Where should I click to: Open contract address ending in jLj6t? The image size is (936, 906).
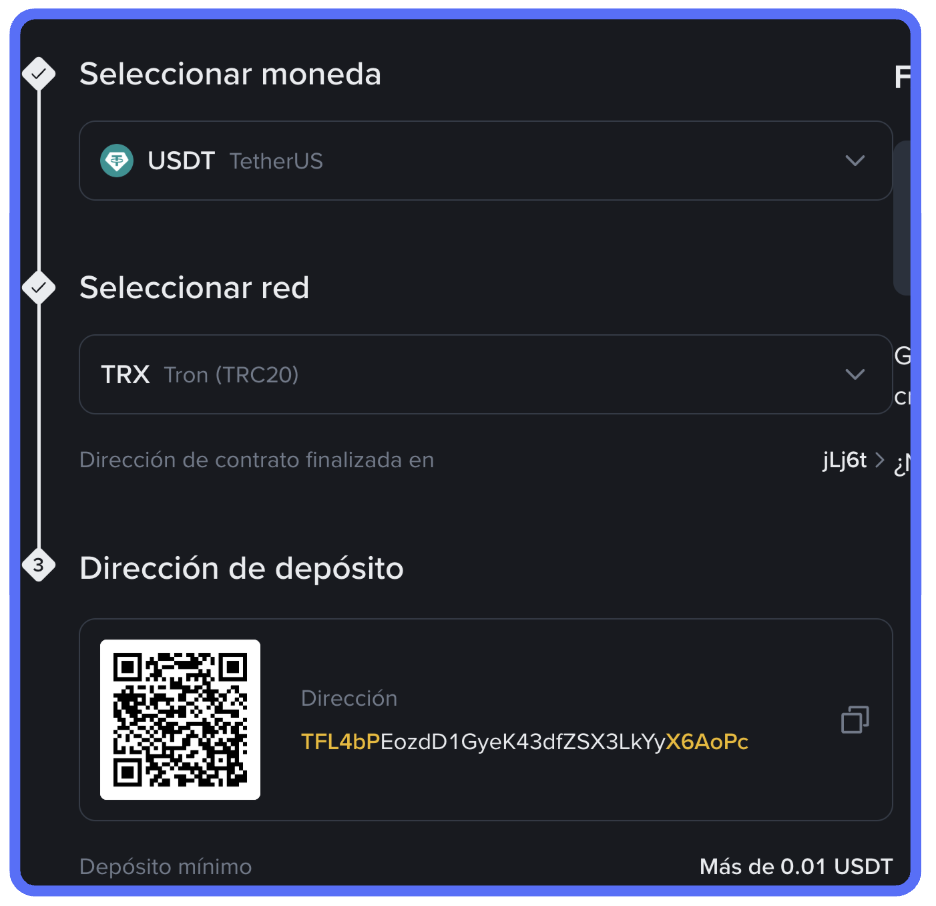[844, 460]
